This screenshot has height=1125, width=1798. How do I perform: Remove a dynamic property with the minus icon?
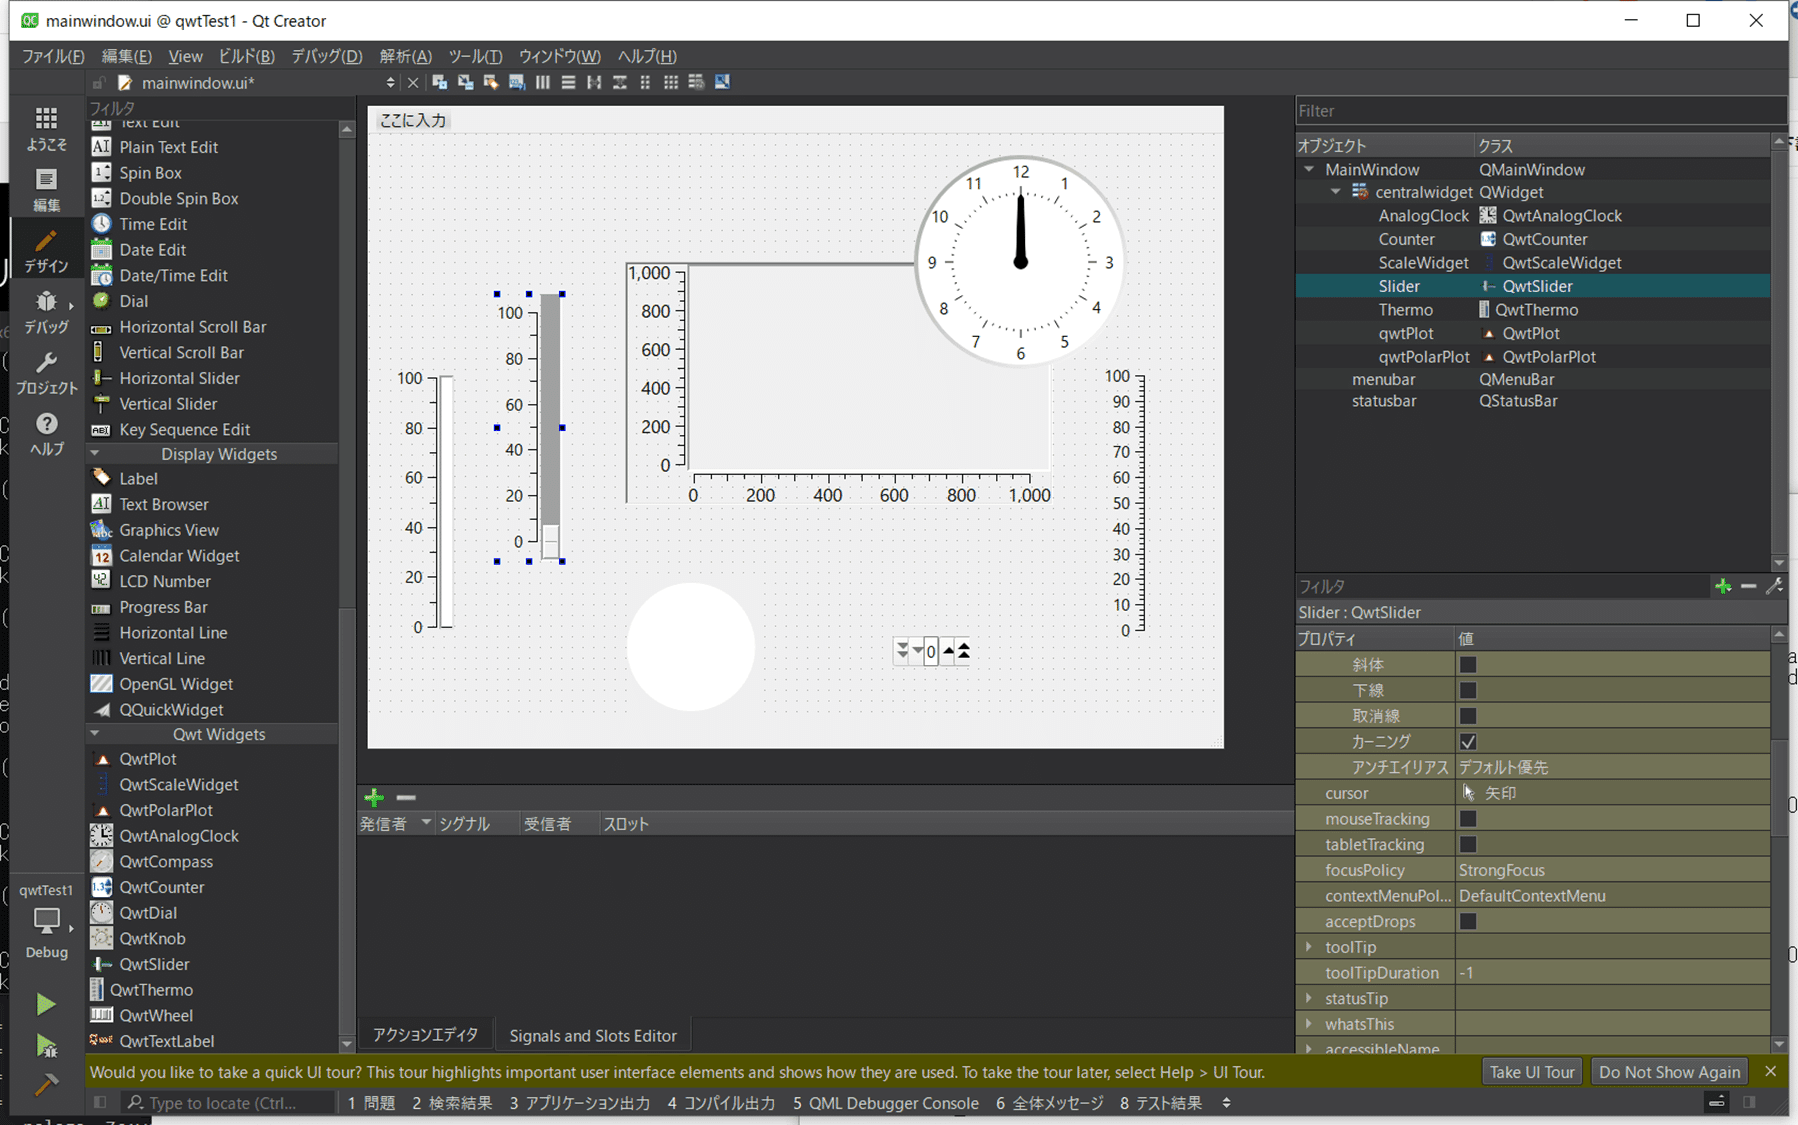1748,586
